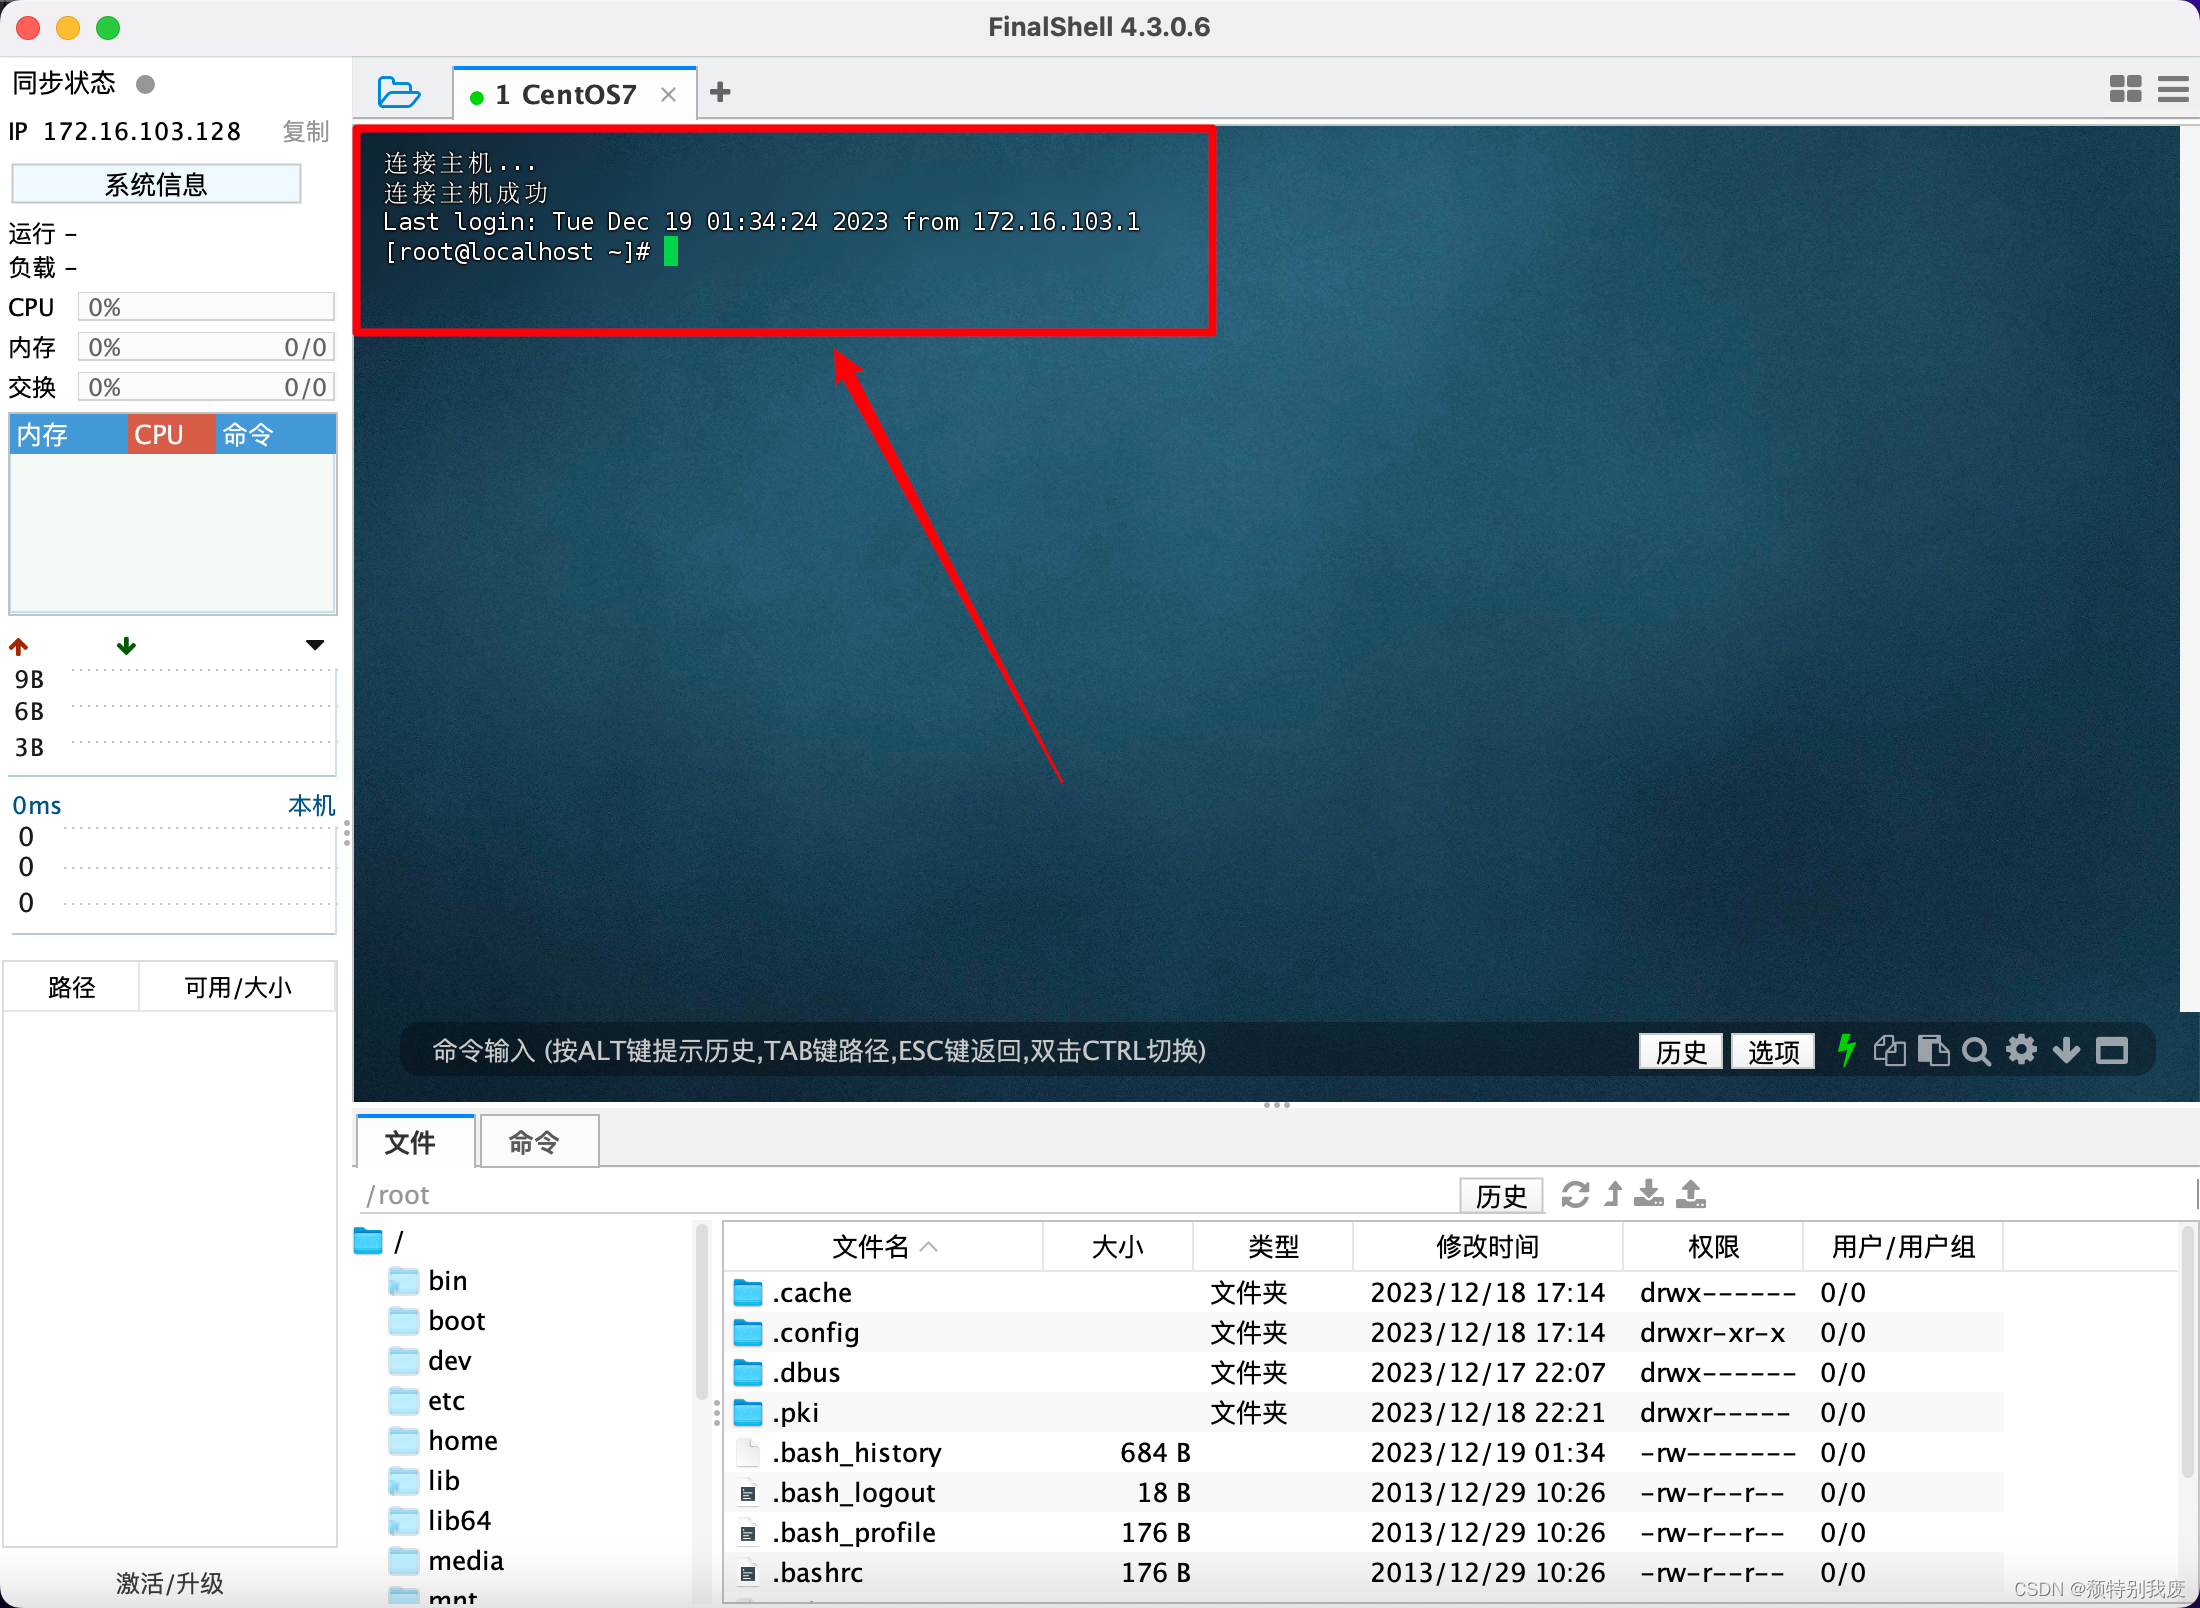
Task: Switch to the 命令 tab
Action: (538, 1141)
